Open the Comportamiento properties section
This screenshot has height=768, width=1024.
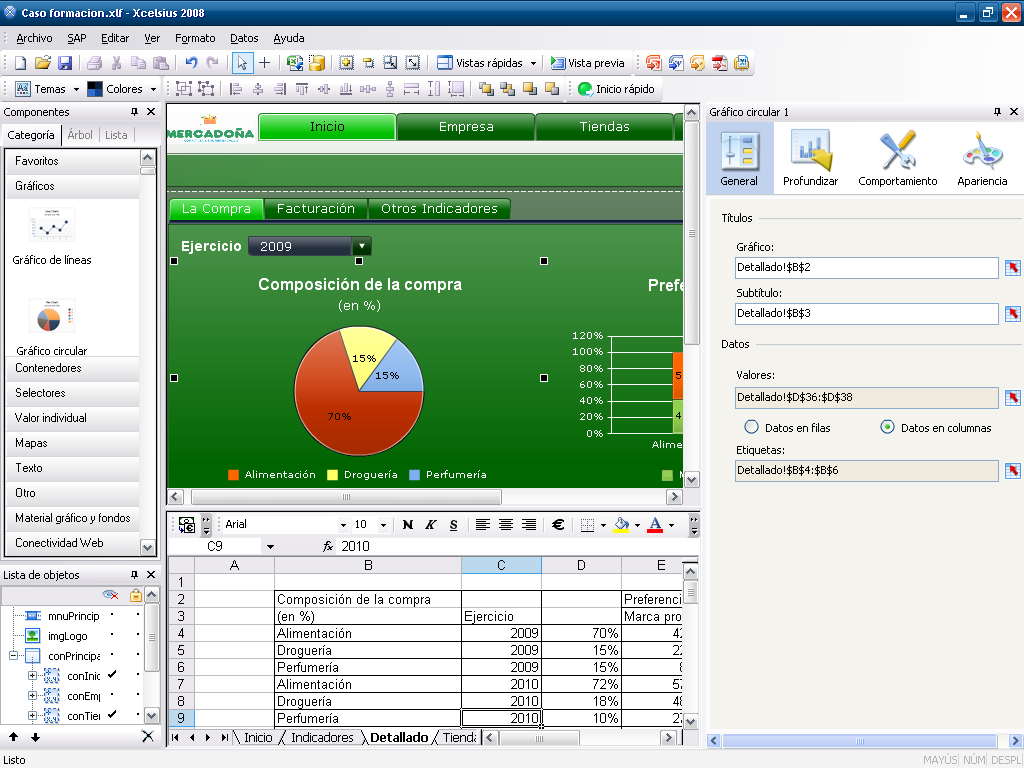pyautogui.click(x=897, y=158)
